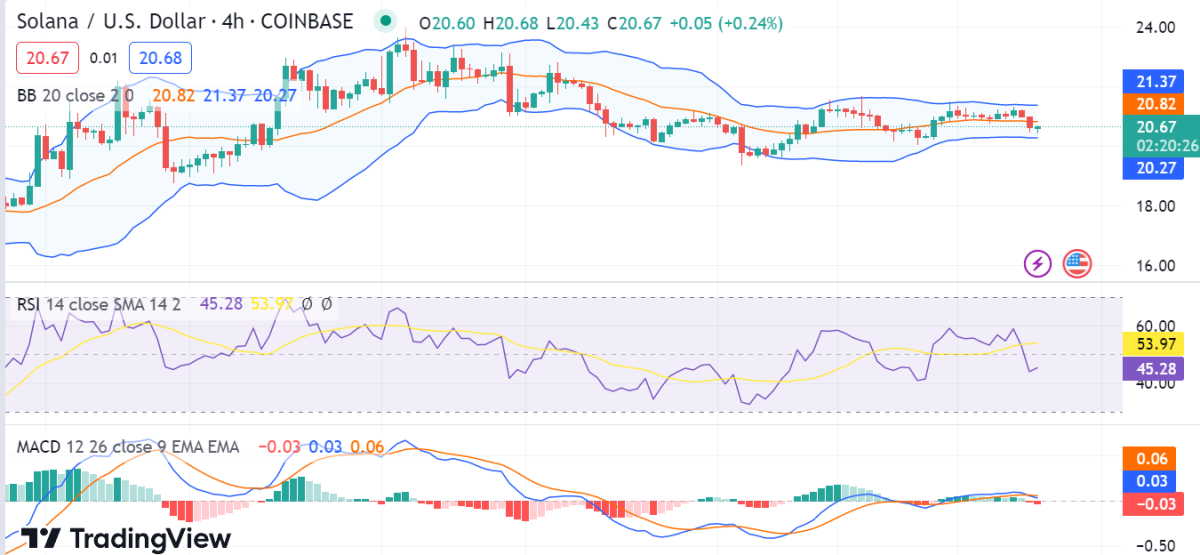Click the red sell price 20.67 box
Image resolution: width=1200 pixels, height=555 pixels.
coord(47,58)
